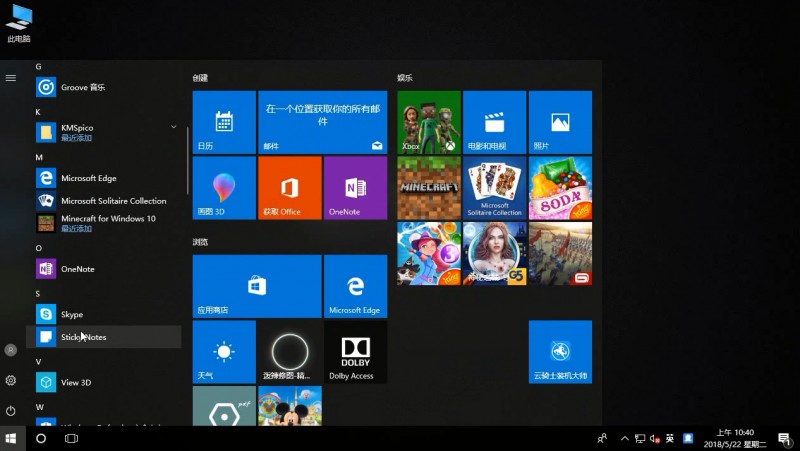Open Cortana search circle on taskbar
The image size is (800, 451).
point(41,438)
